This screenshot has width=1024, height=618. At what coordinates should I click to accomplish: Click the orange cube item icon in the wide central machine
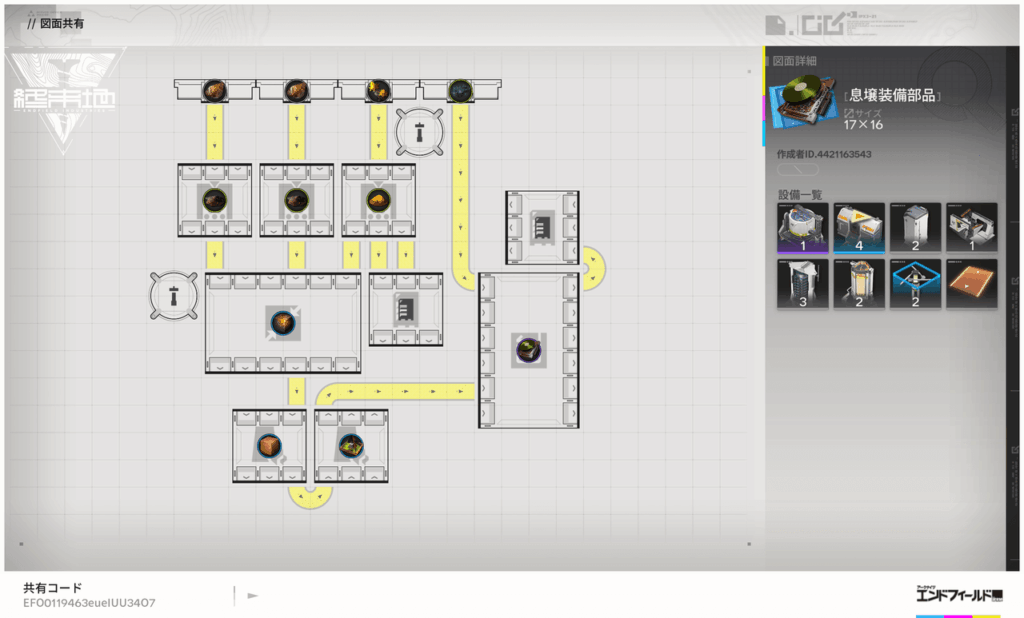pos(282,323)
